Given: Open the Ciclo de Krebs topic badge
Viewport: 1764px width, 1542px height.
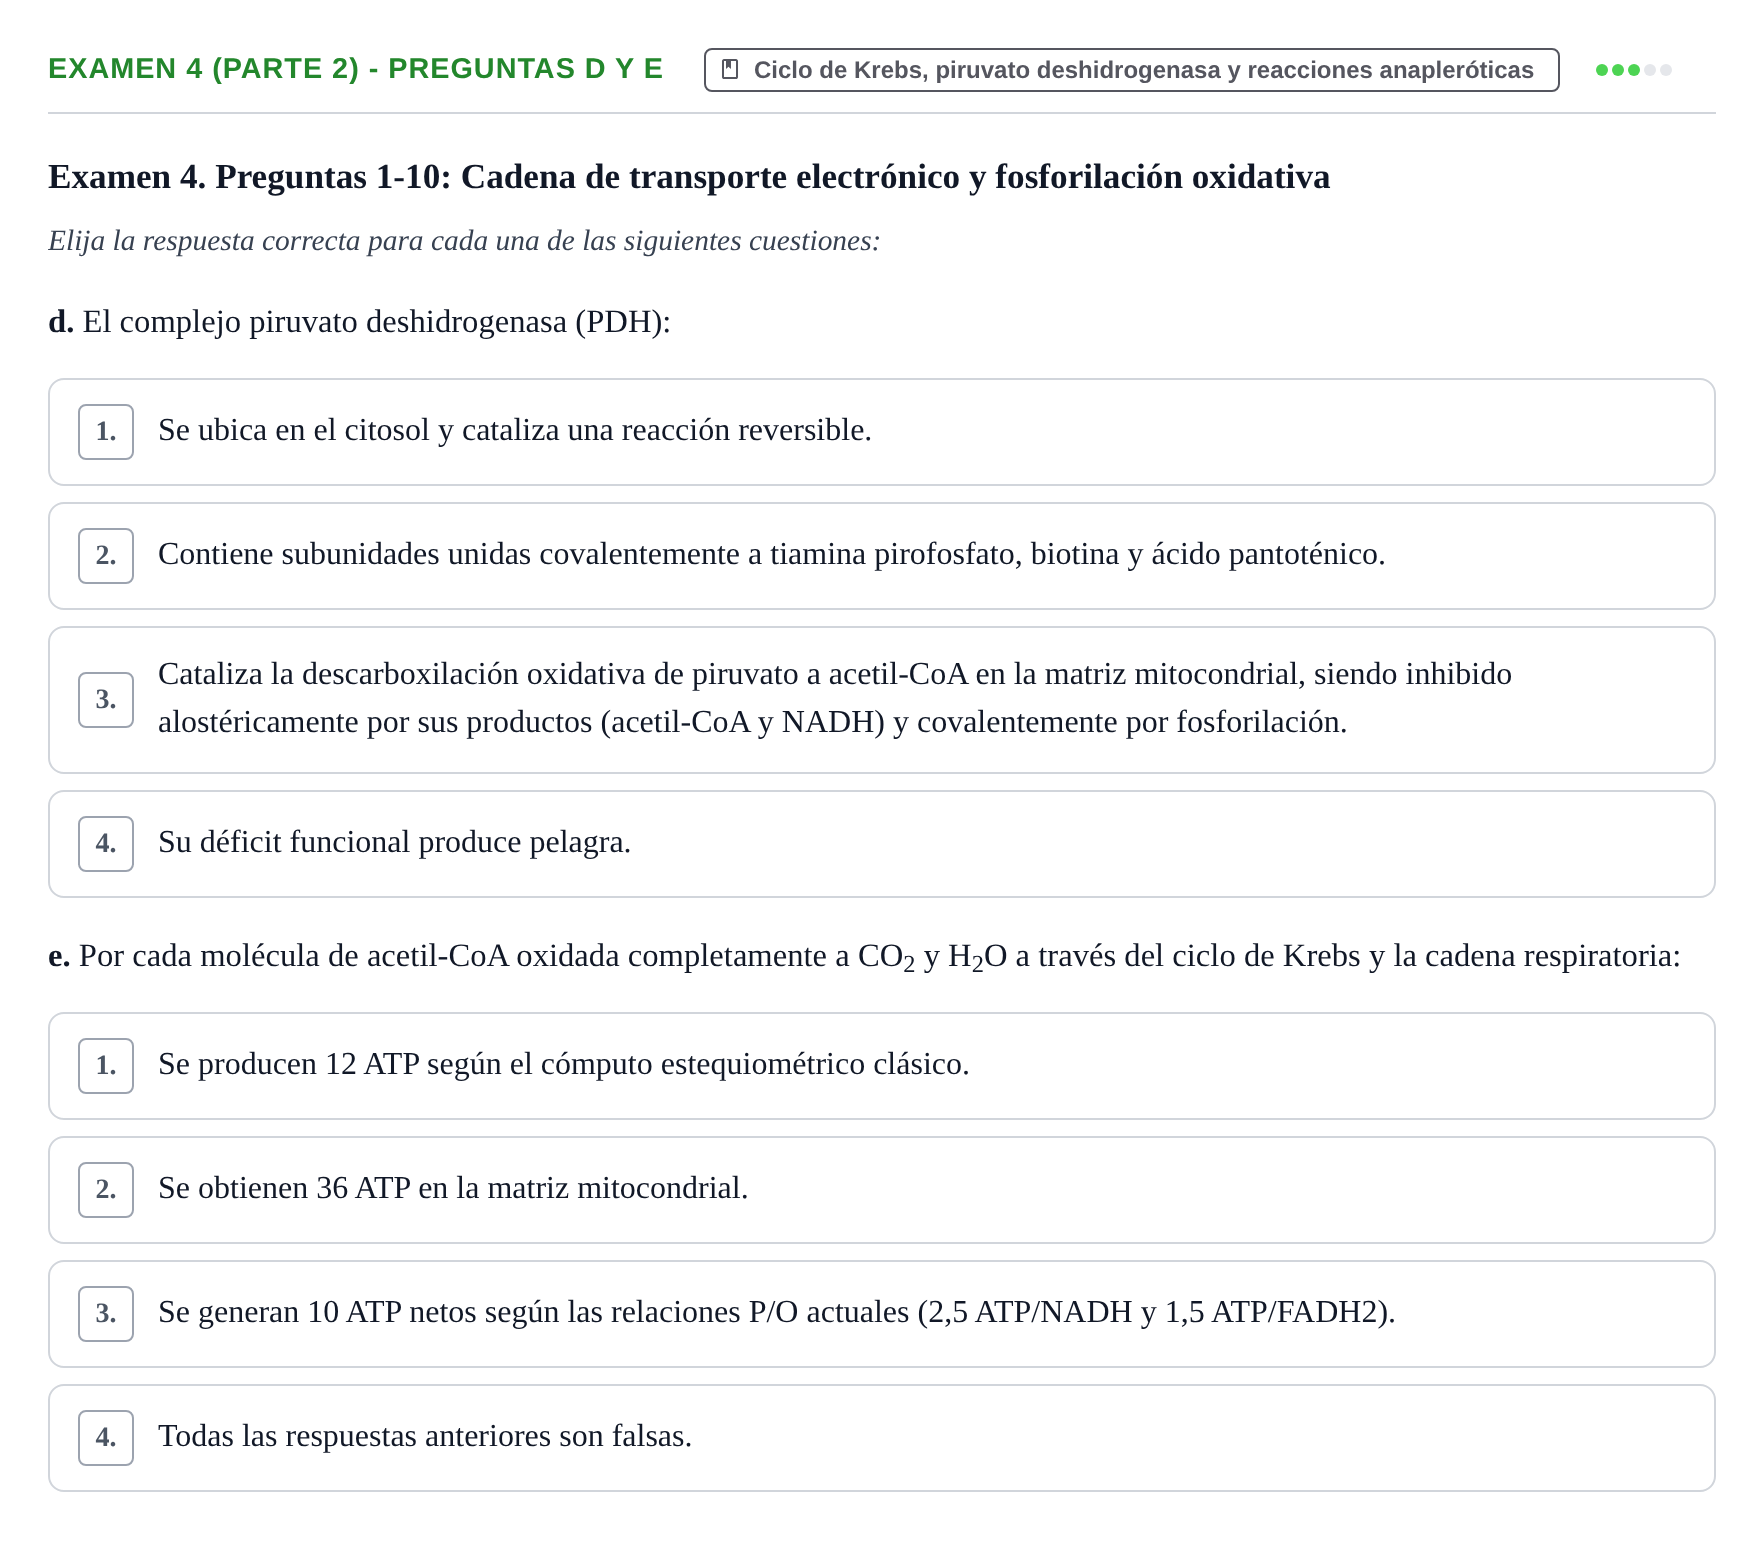Looking at the screenshot, I should [x=1131, y=70].
